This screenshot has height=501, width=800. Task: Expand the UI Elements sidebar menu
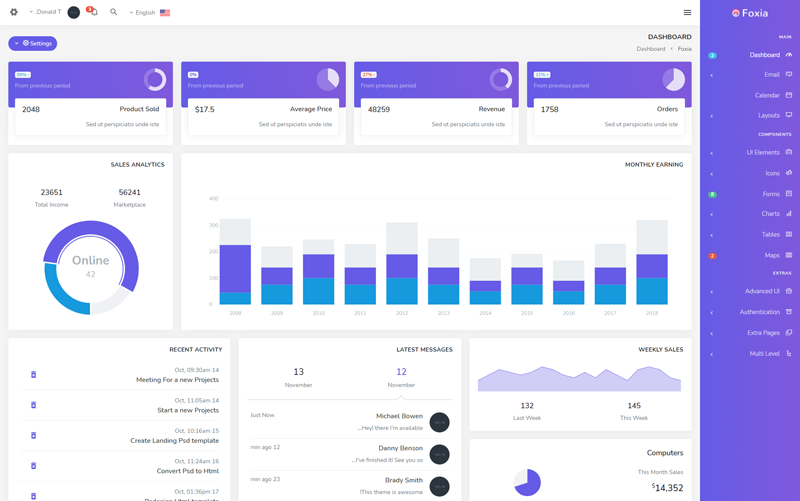tap(763, 153)
